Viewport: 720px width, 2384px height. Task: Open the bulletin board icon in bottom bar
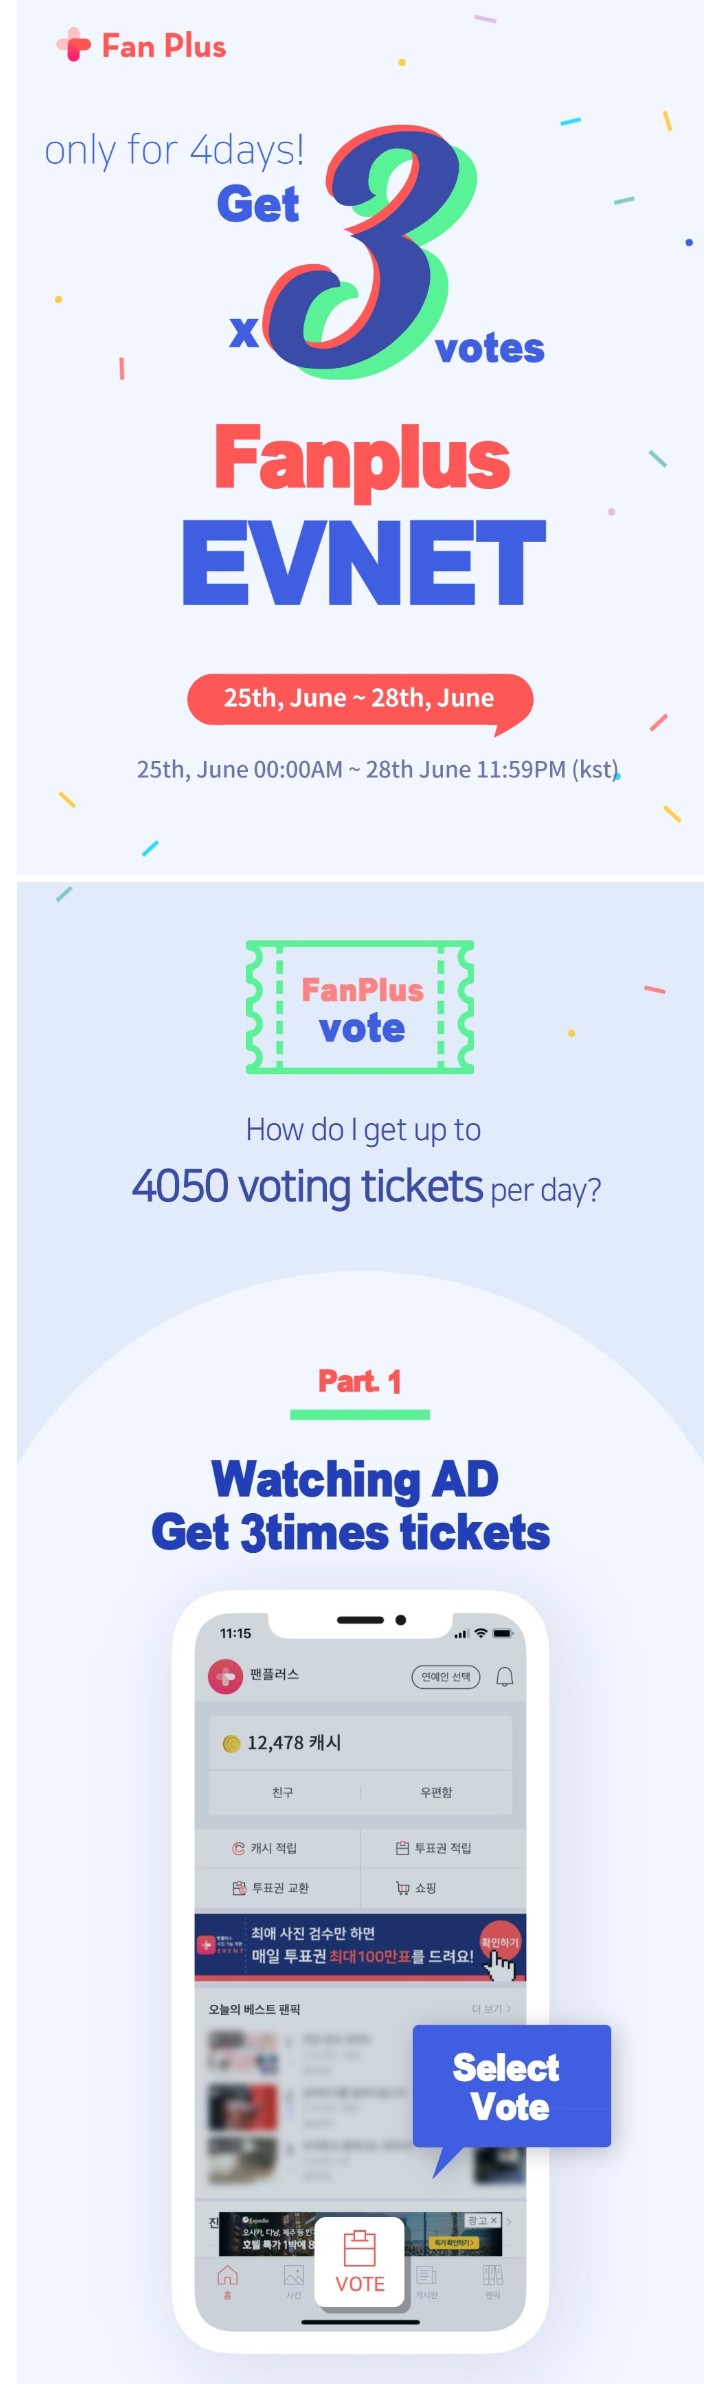[x=426, y=2276]
